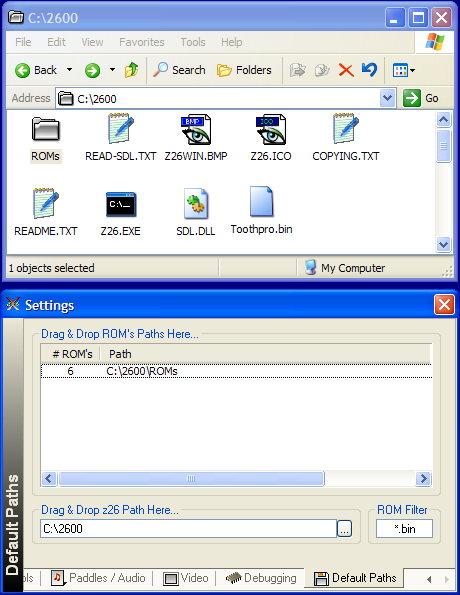Click the Undo toolbar icon
This screenshot has height=595, width=460.
[369, 70]
